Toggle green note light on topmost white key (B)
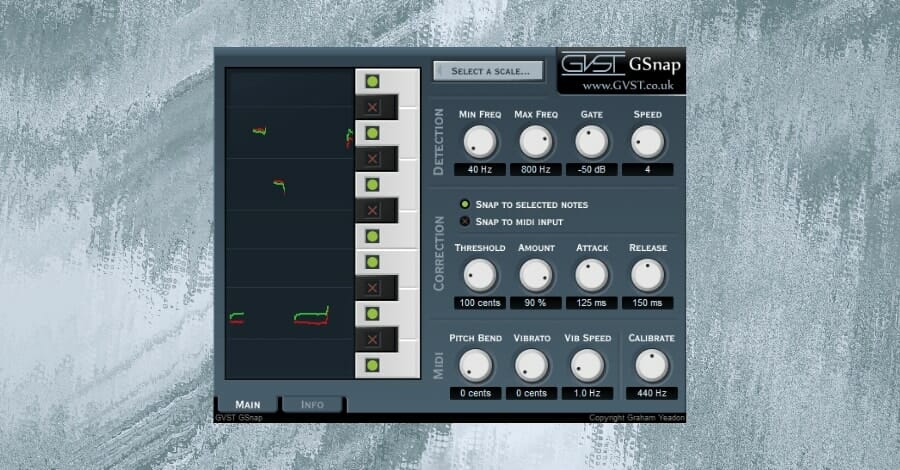Viewport: 900px width, 470px height. coord(372,81)
